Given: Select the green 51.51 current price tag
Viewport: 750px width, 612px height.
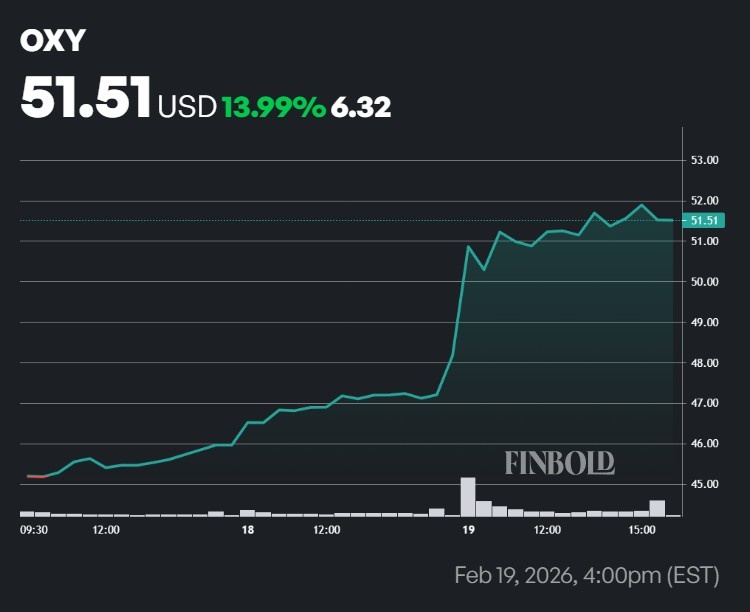Looking at the screenshot, I should pos(704,220).
